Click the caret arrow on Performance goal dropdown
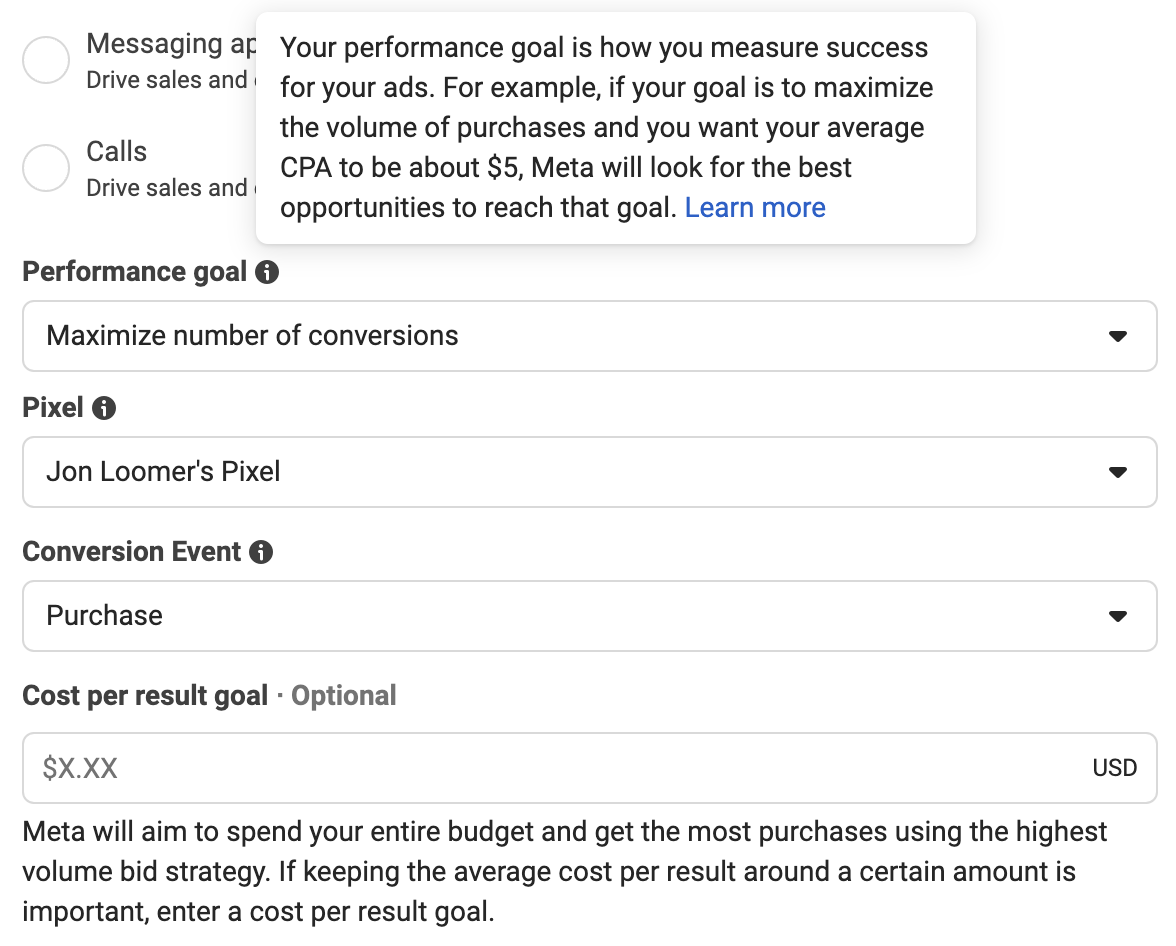This screenshot has width=1176, height=946. pos(1118,336)
